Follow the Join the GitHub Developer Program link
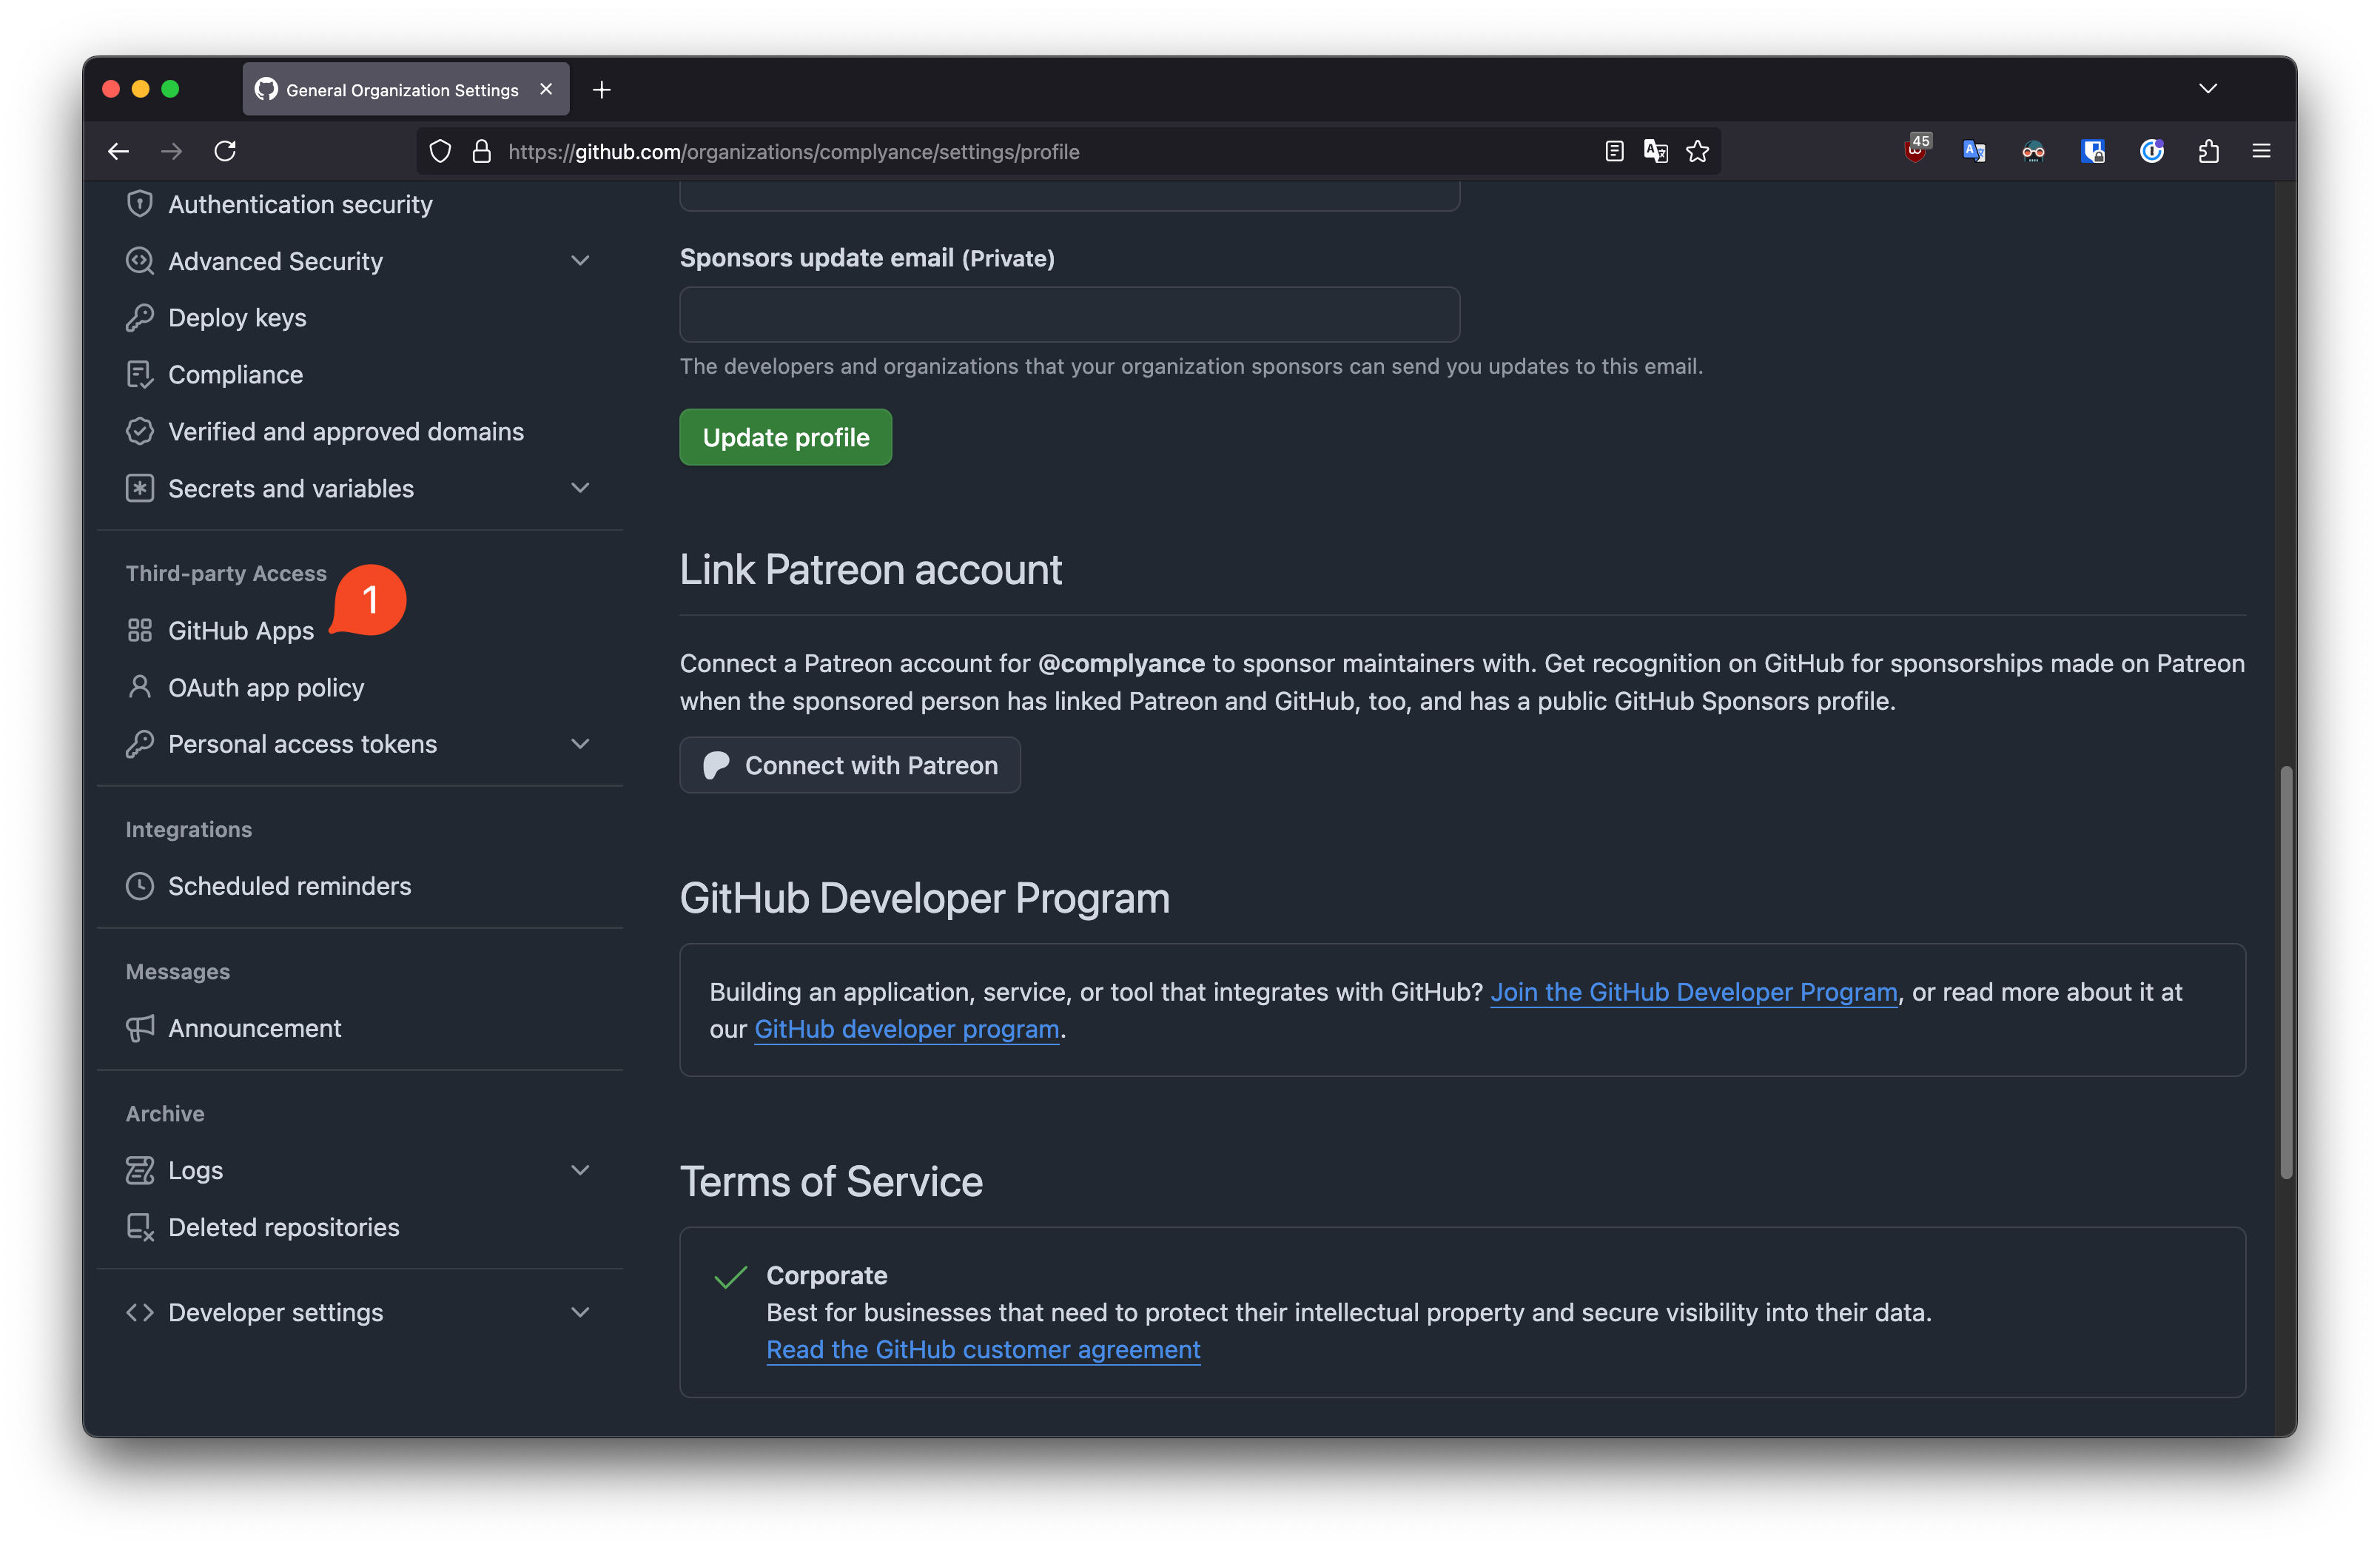The image size is (2380, 1547). point(1694,992)
